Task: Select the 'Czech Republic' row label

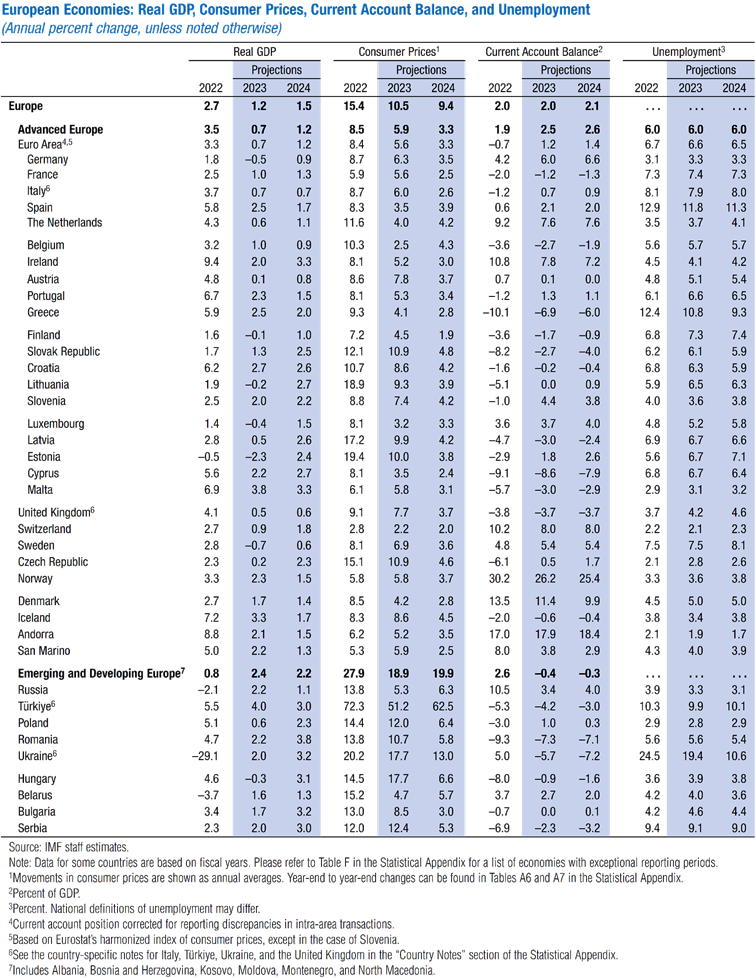Action: (x=53, y=562)
